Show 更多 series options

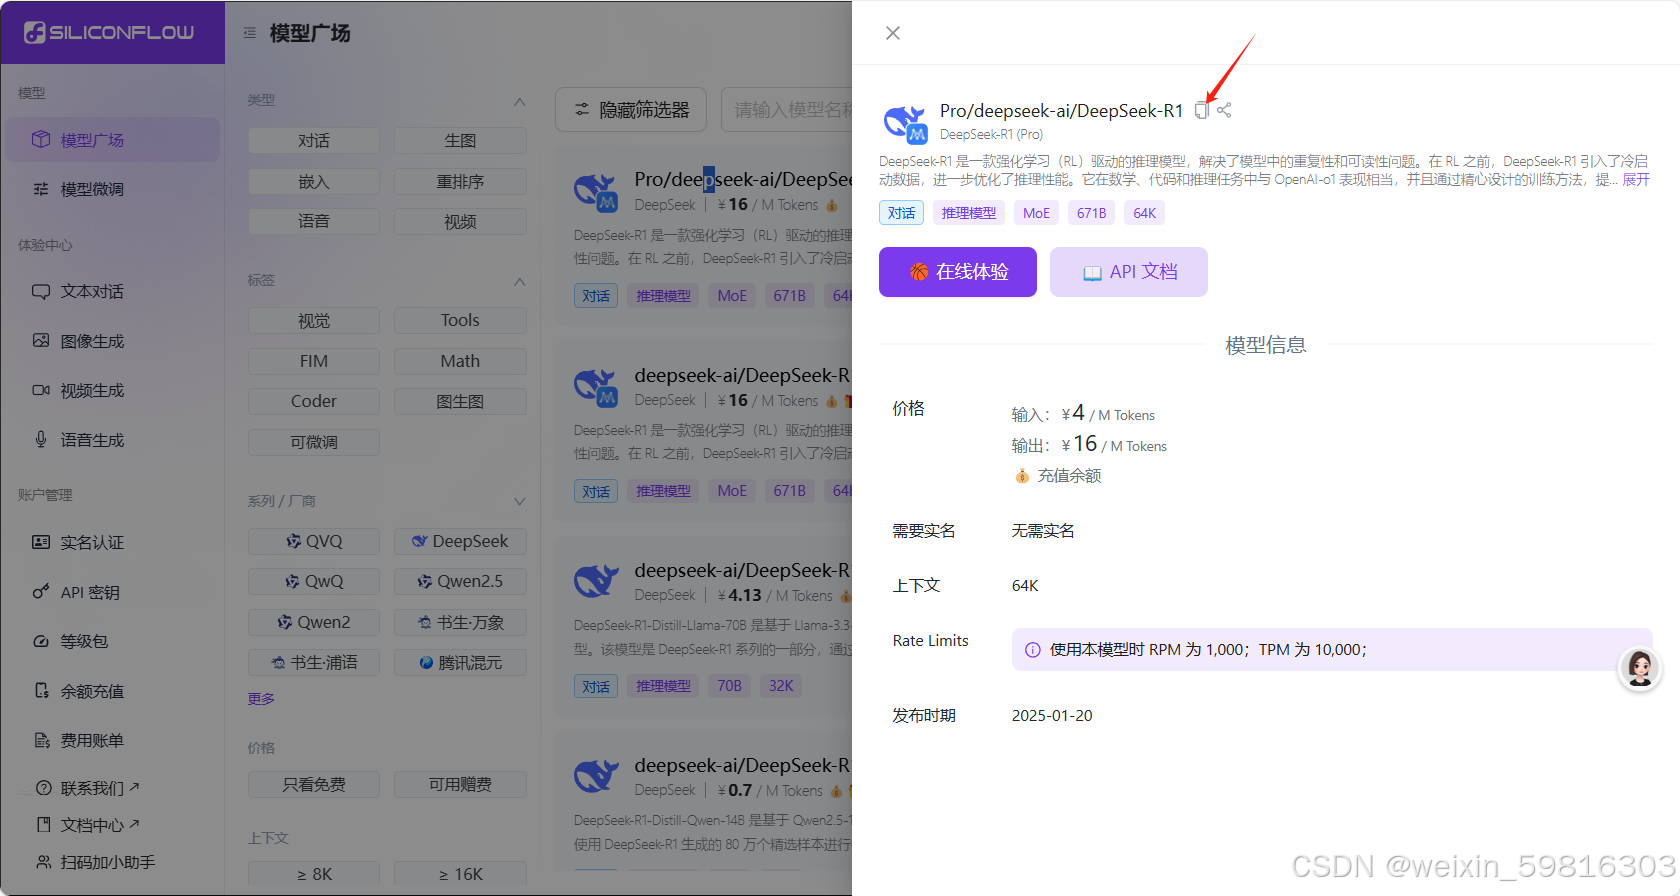(x=261, y=699)
